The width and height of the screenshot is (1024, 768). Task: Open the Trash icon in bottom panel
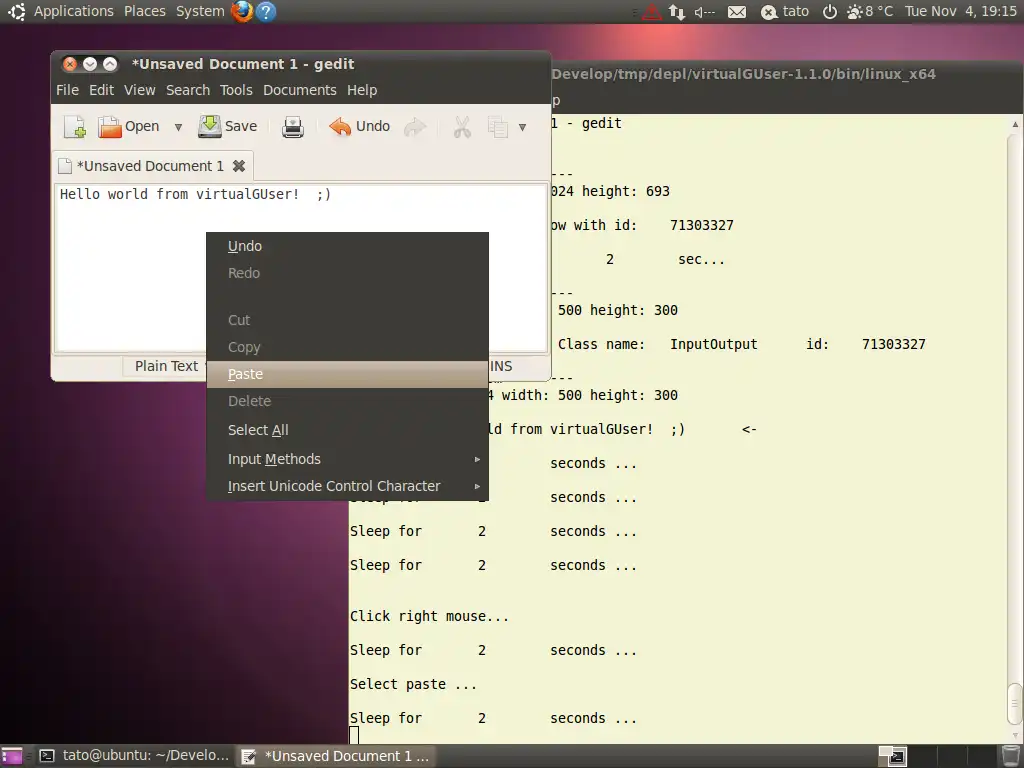point(1010,756)
